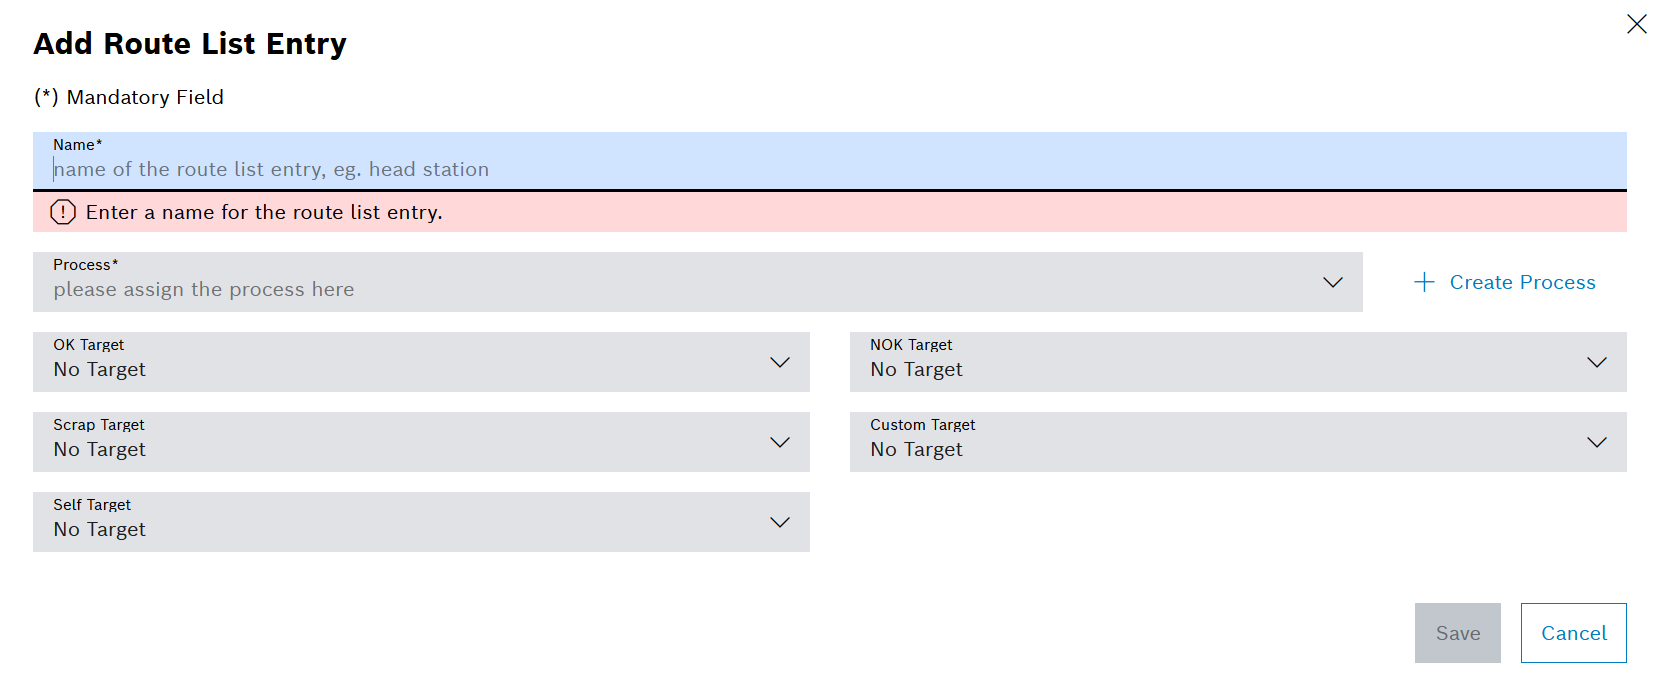Open the NOK Target dropdown
The width and height of the screenshot is (1660, 692).
point(1237,362)
